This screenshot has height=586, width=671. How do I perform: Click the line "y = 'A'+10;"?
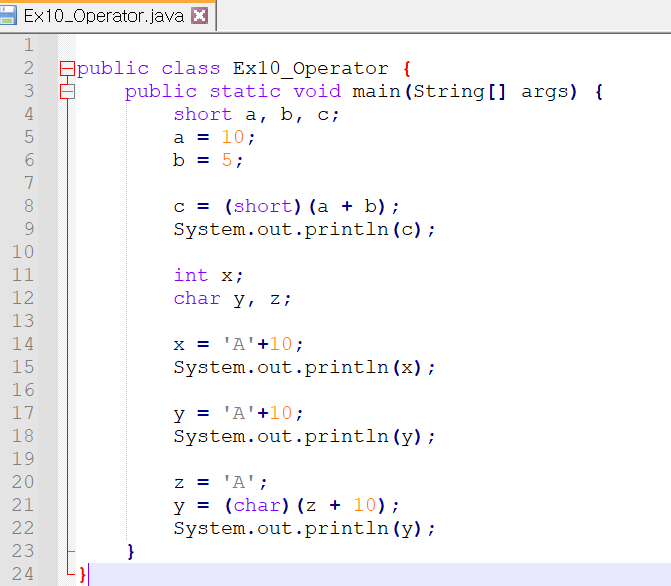(238, 413)
